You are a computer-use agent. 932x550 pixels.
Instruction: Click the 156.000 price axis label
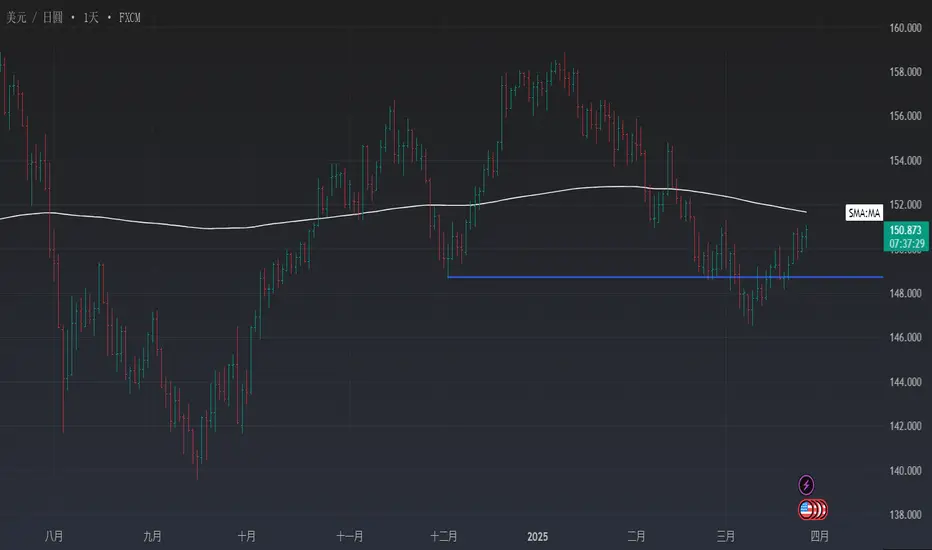pos(905,116)
